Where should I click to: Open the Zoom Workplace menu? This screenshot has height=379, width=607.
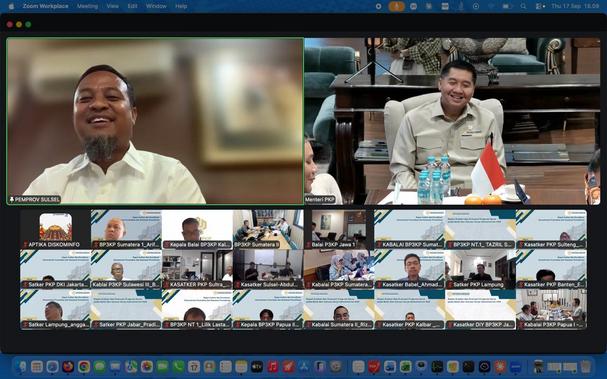coord(45,6)
